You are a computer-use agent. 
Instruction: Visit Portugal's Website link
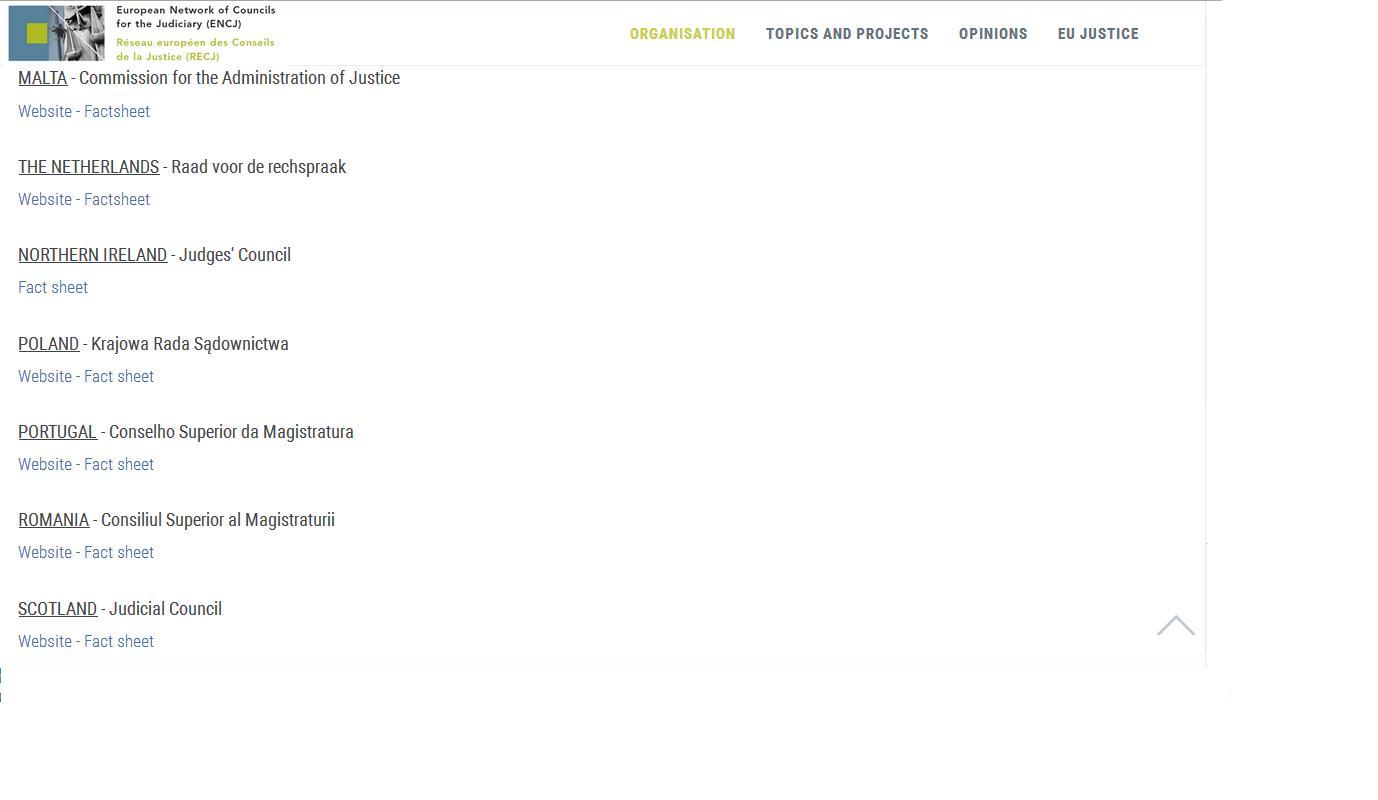[x=45, y=464]
